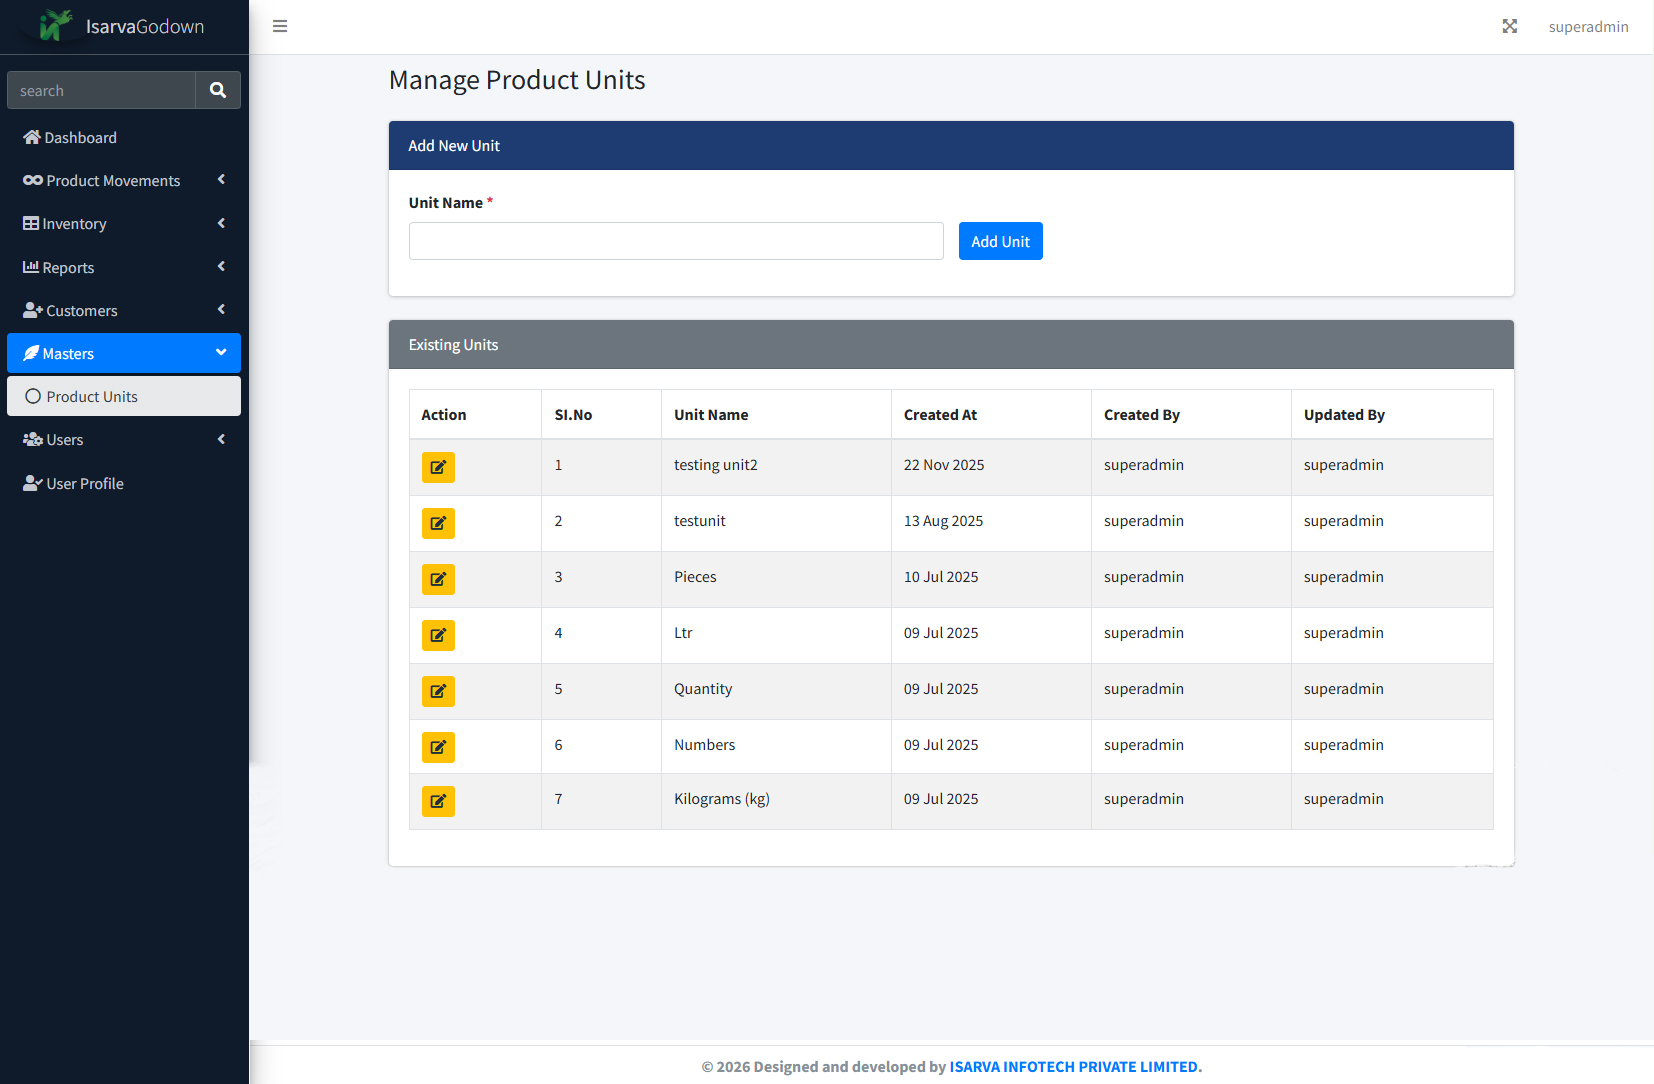Image resolution: width=1654 pixels, height=1084 pixels.
Task: Click the sidebar search magnifier button
Action: [218, 90]
